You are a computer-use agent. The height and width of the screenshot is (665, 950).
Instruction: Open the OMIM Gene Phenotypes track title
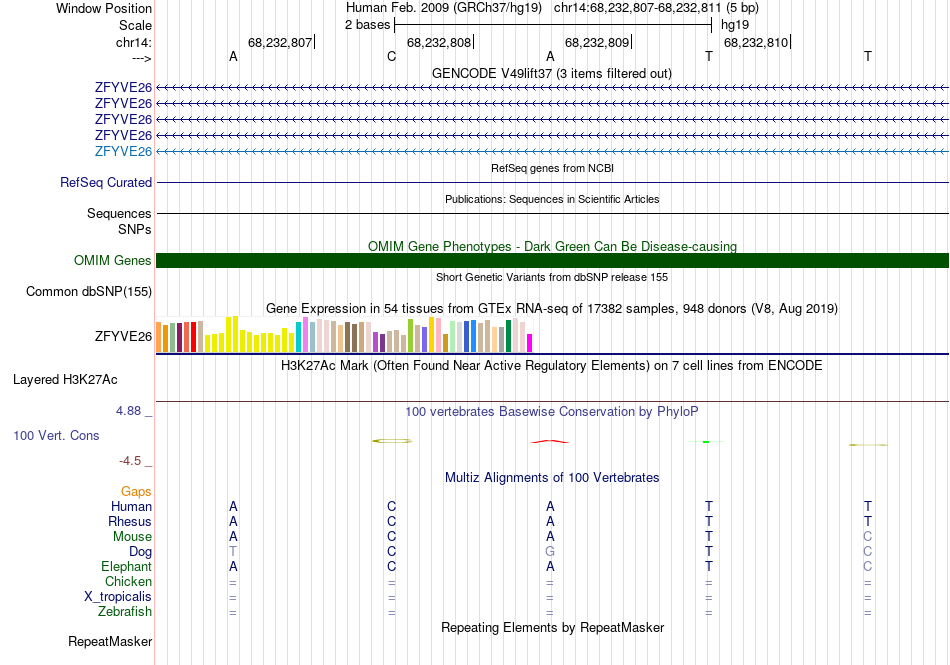(552, 246)
